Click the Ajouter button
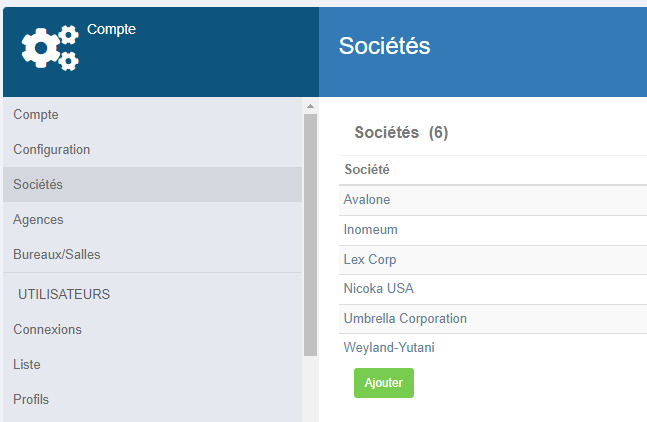Image resolution: width=647 pixels, height=422 pixels. click(x=384, y=383)
